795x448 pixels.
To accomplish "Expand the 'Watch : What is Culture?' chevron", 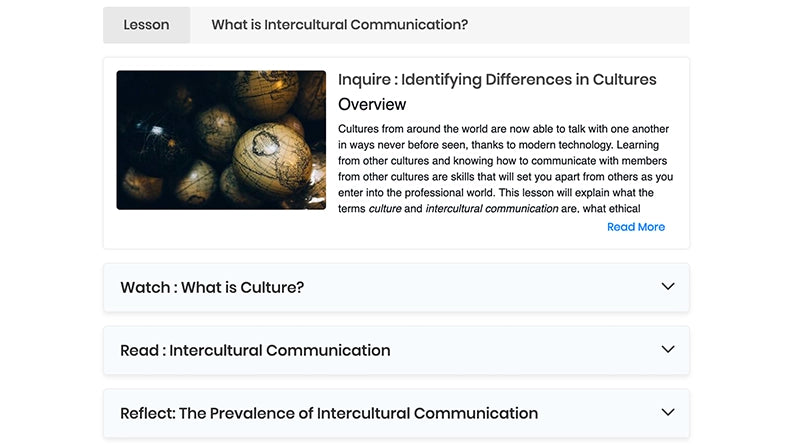I will [668, 287].
